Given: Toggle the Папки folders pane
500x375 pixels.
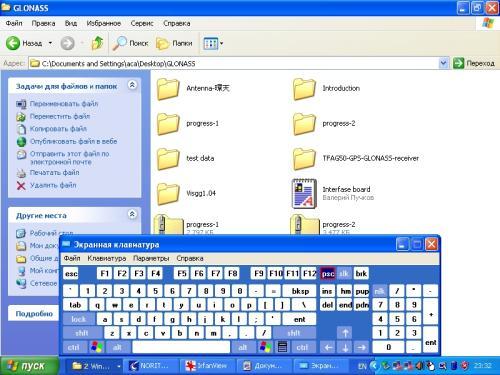Looking at the screenshot, I should [x=174, y=43].
